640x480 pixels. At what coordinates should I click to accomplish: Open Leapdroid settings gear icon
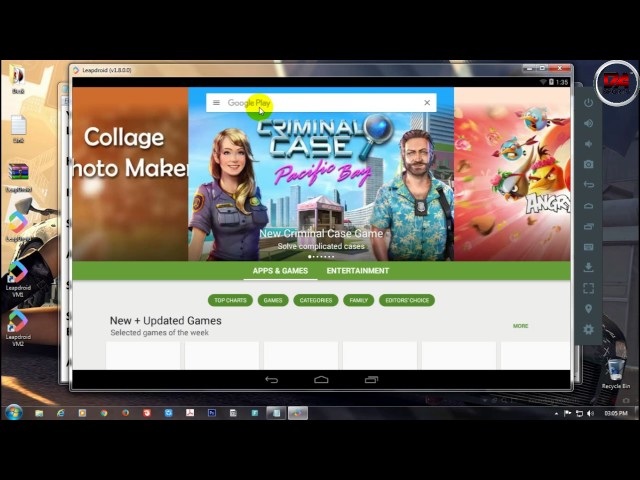coord(588,329)
